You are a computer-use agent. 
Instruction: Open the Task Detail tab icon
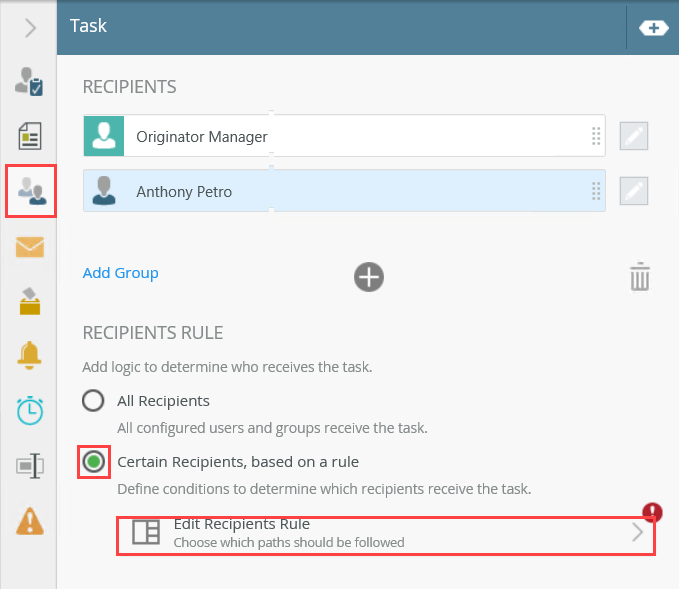30,82
